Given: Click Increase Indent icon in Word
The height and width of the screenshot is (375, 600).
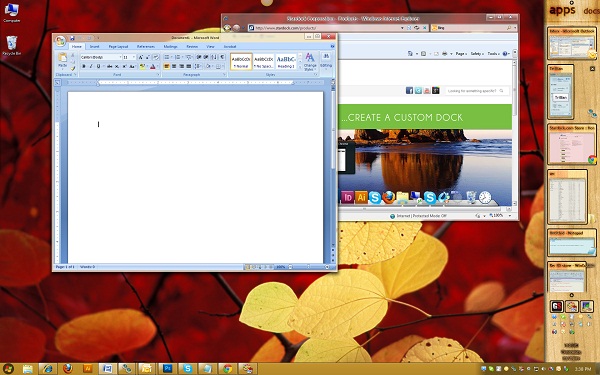Looking at the screenshot, I should 205,57.
